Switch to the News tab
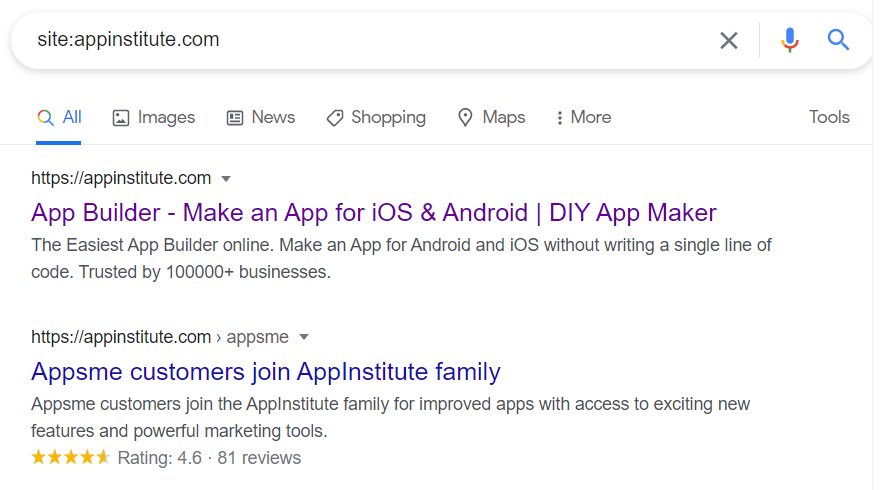Image resolution: width=884 pixels, height=490 pixels. [x=260, y=117]
